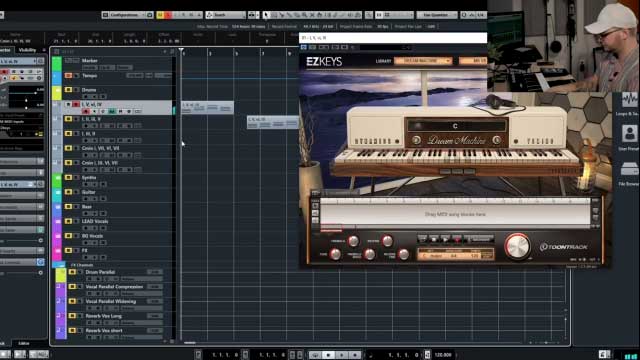This screenshot has height=360, width=640.
Task: Open the EZkeys Library dropdown
Action: [x=423, y=61]
